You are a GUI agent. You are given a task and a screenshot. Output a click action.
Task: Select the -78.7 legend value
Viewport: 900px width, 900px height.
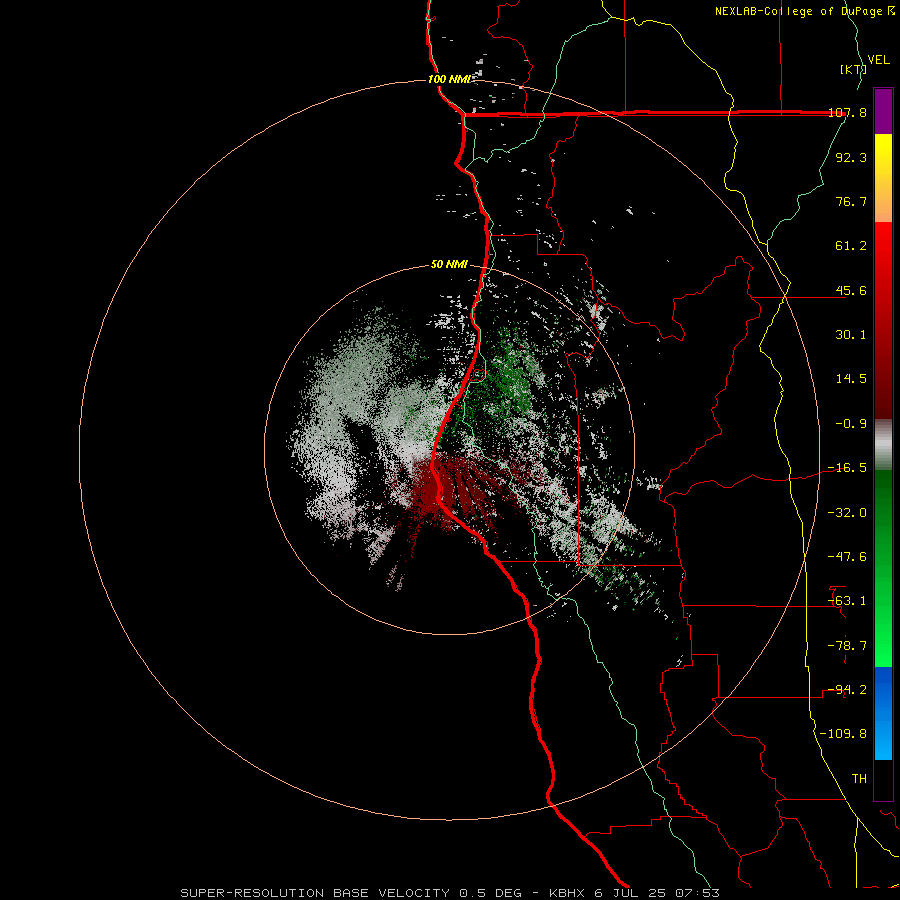click(x=847, y=646)
